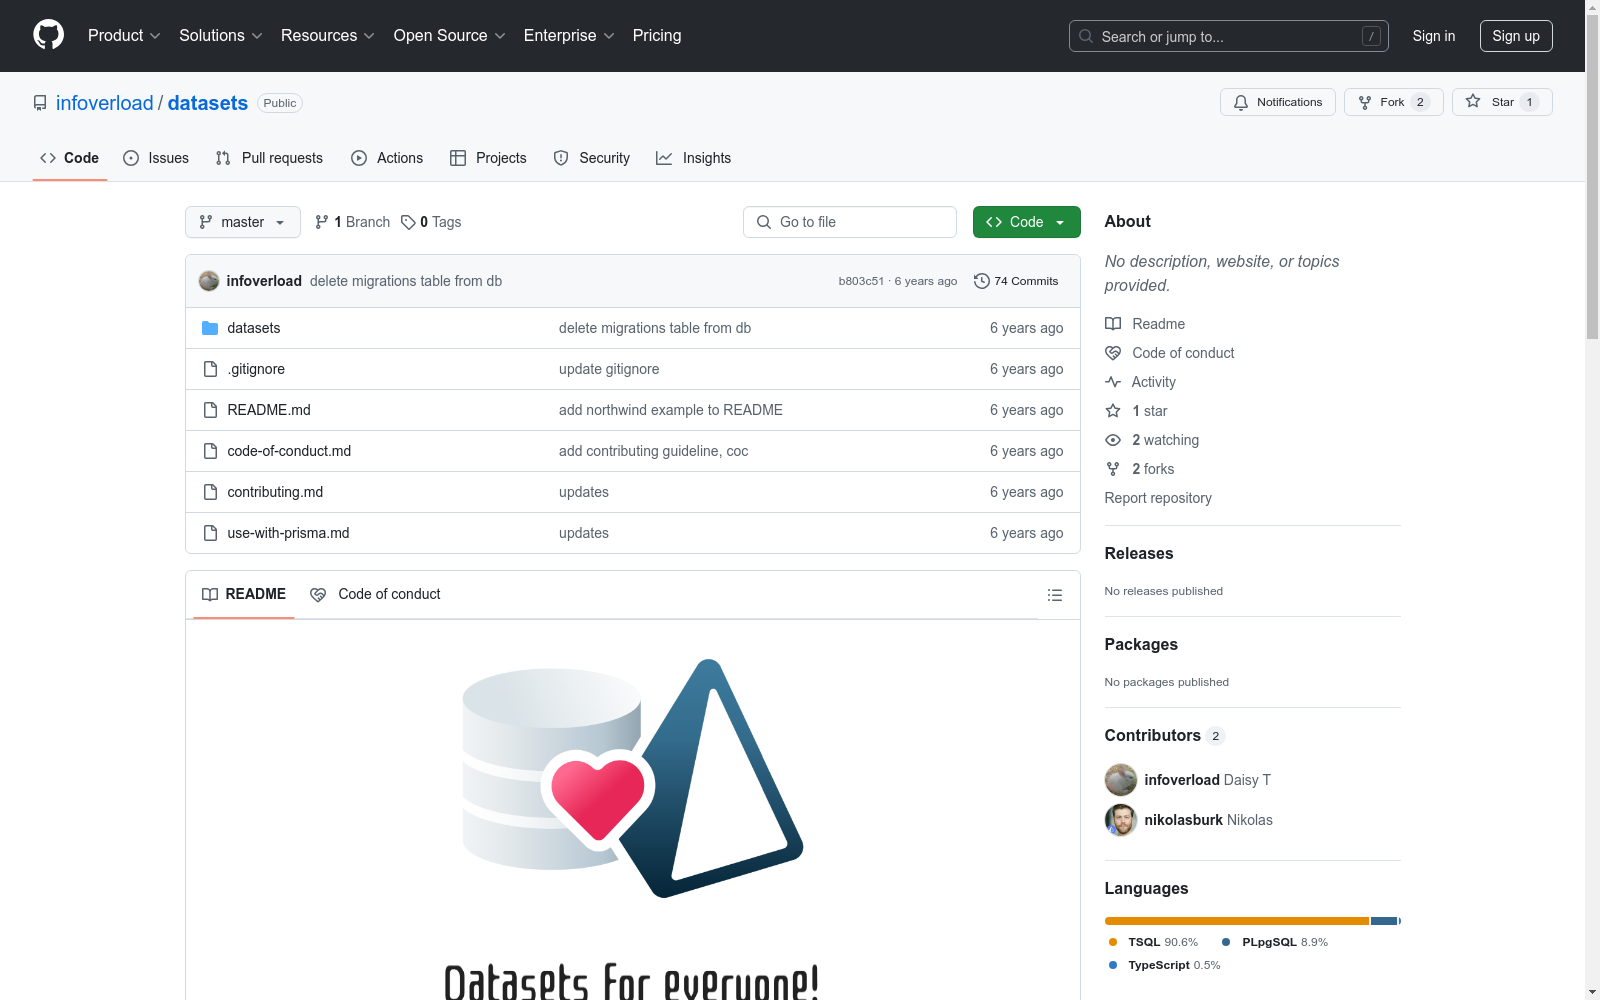Click infoverload avatar in latest commit row
Image resolution: width=1600 pixels, height=1000 pixels.
[209, 281]
